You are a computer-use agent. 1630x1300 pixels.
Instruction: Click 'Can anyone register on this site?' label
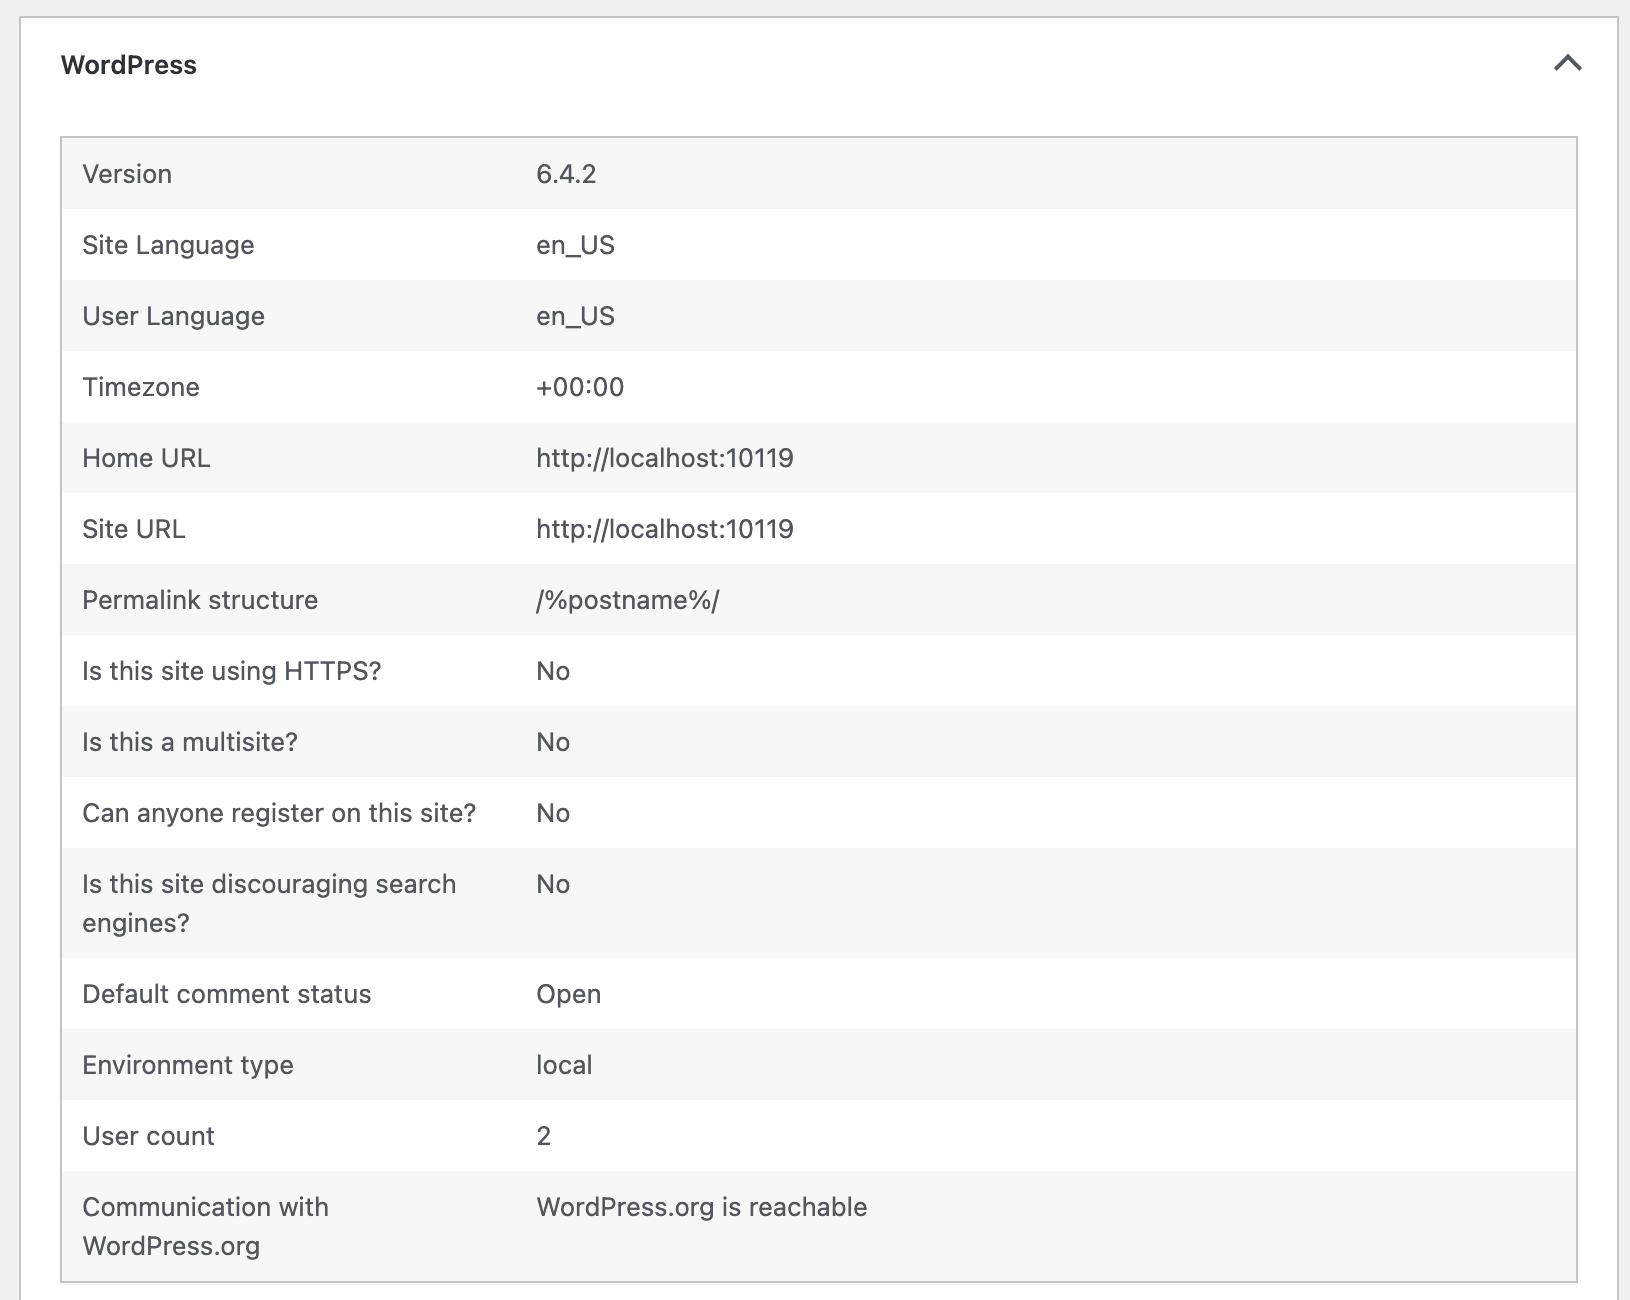coord(279,813)
